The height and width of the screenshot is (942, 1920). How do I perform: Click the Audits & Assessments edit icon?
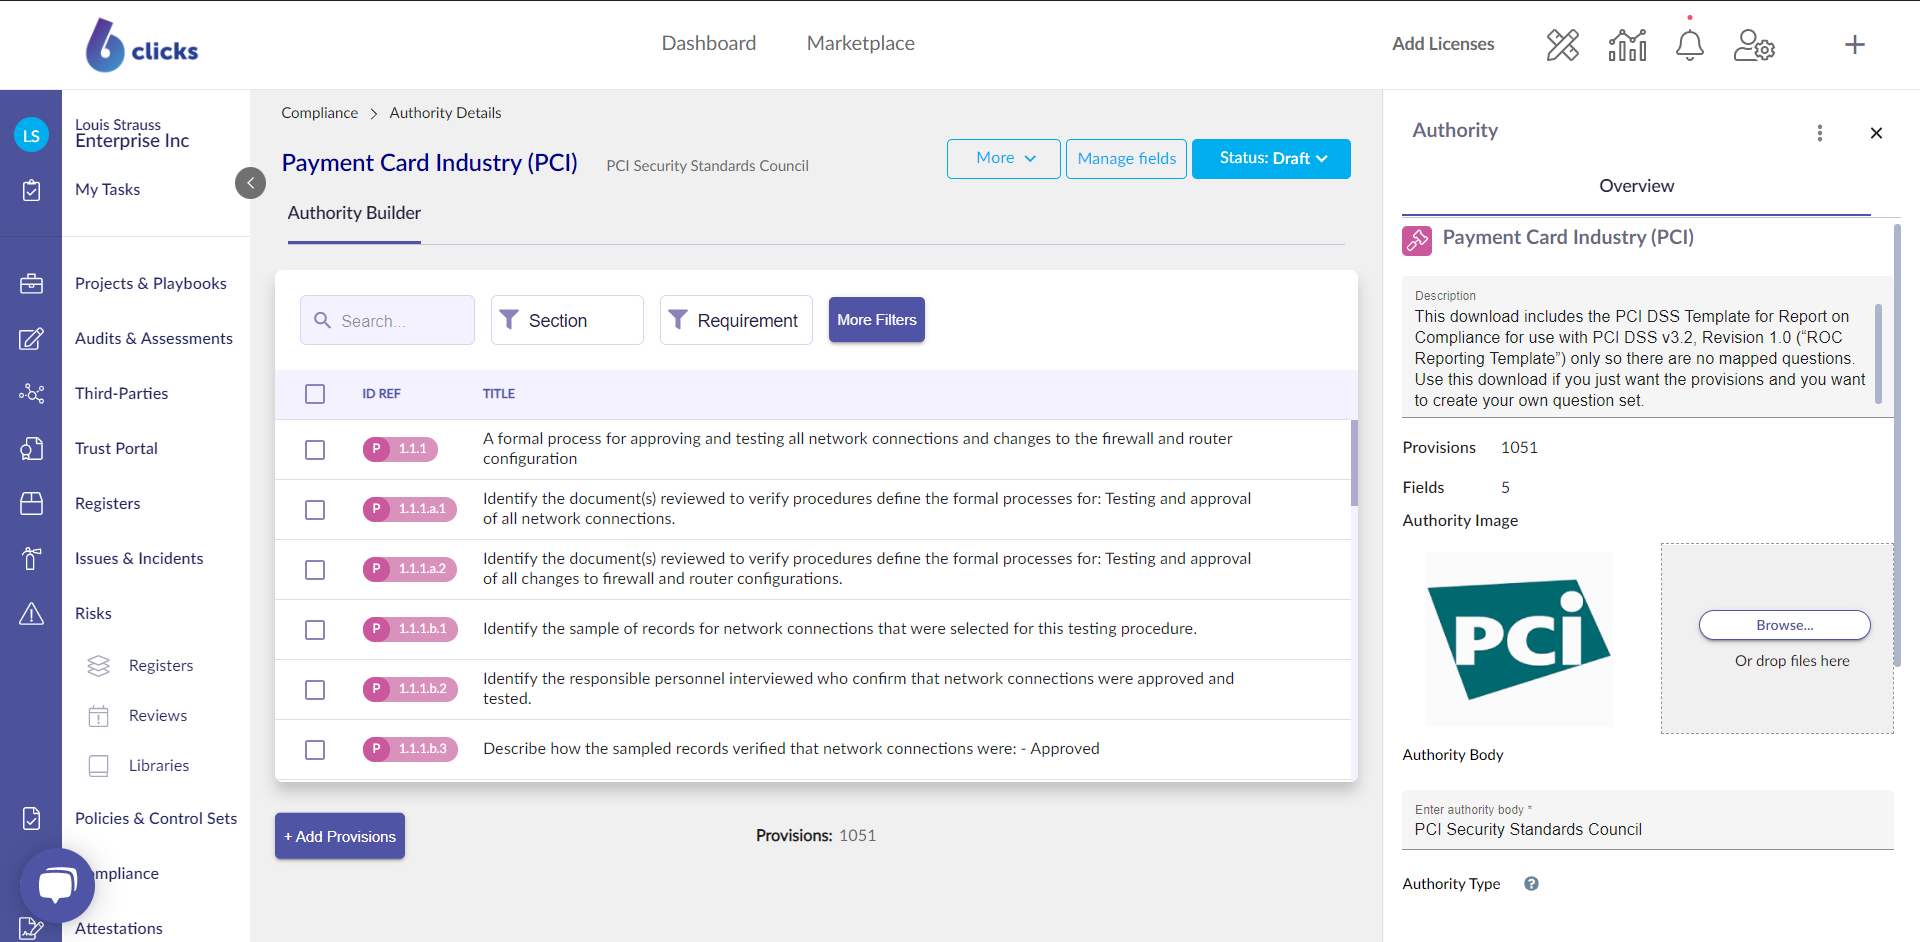31,339
